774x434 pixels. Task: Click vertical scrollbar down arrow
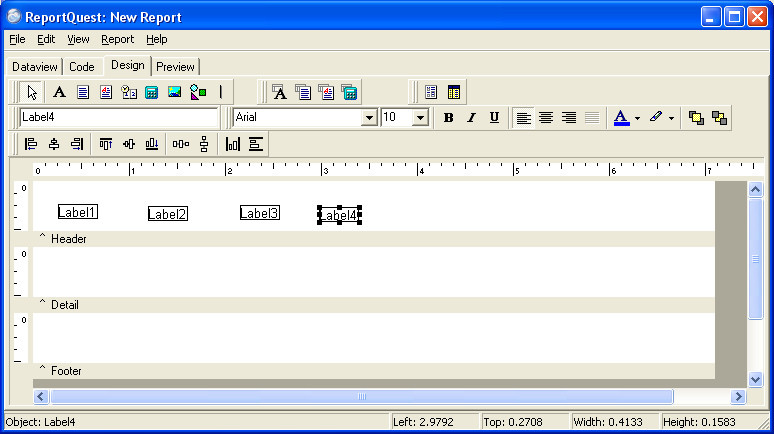pyautogui.click(x=755, y=379)
